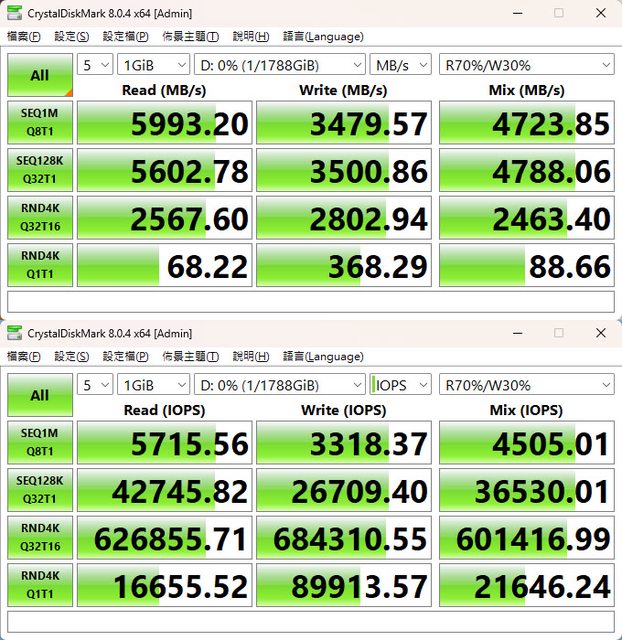The image size is (622, 640).
Task: Open drive selector D: 0% in top window
Action: 280,65
